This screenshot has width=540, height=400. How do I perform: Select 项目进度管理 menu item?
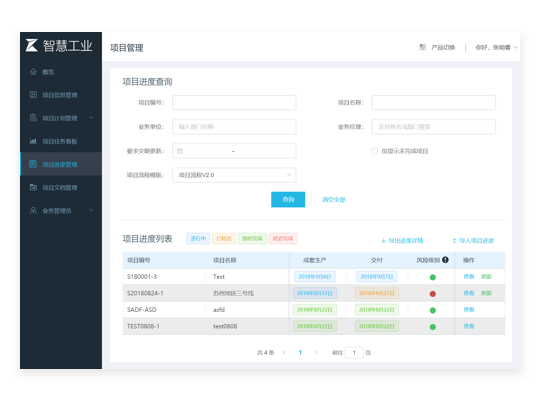pyautogui.click(x=61, y=164)
